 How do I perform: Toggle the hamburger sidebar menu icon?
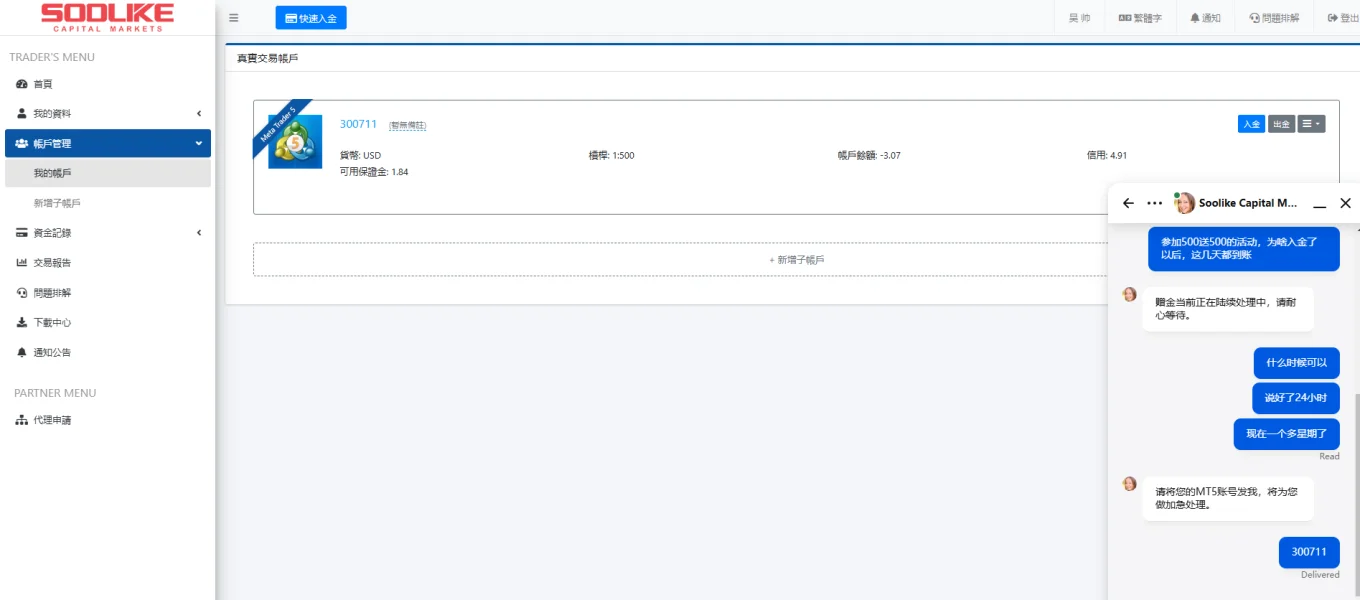pos(234,18)
